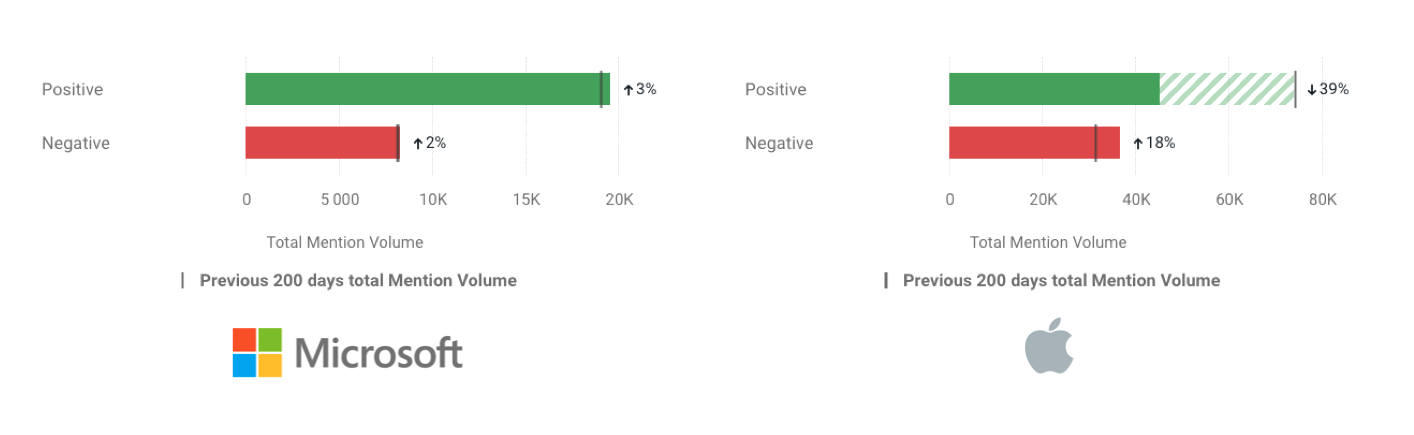Click the 10K tick on Microsoft axis
The width and height of the screenshot is (1414, 435).
click(433, 200)
